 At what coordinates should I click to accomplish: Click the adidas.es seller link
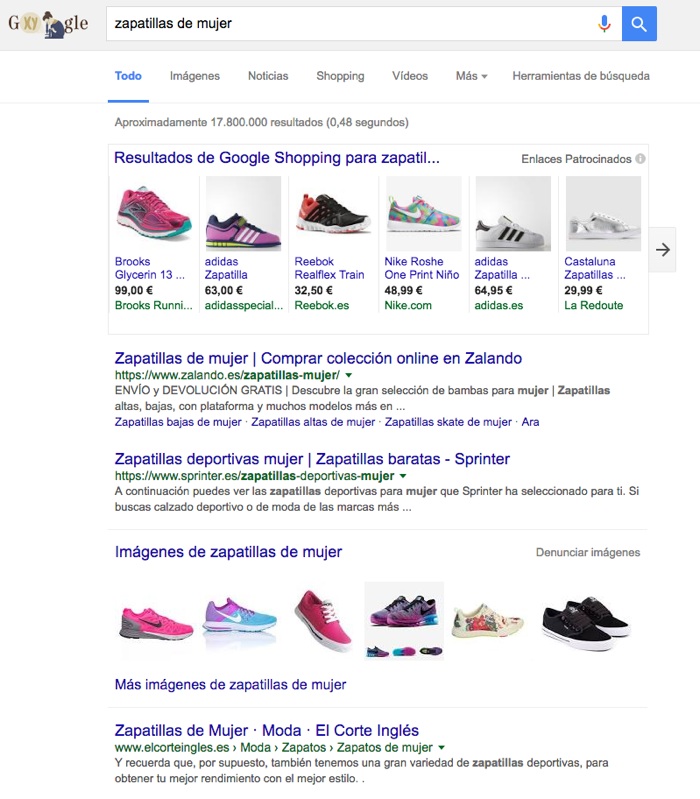[x=498, y=305]
